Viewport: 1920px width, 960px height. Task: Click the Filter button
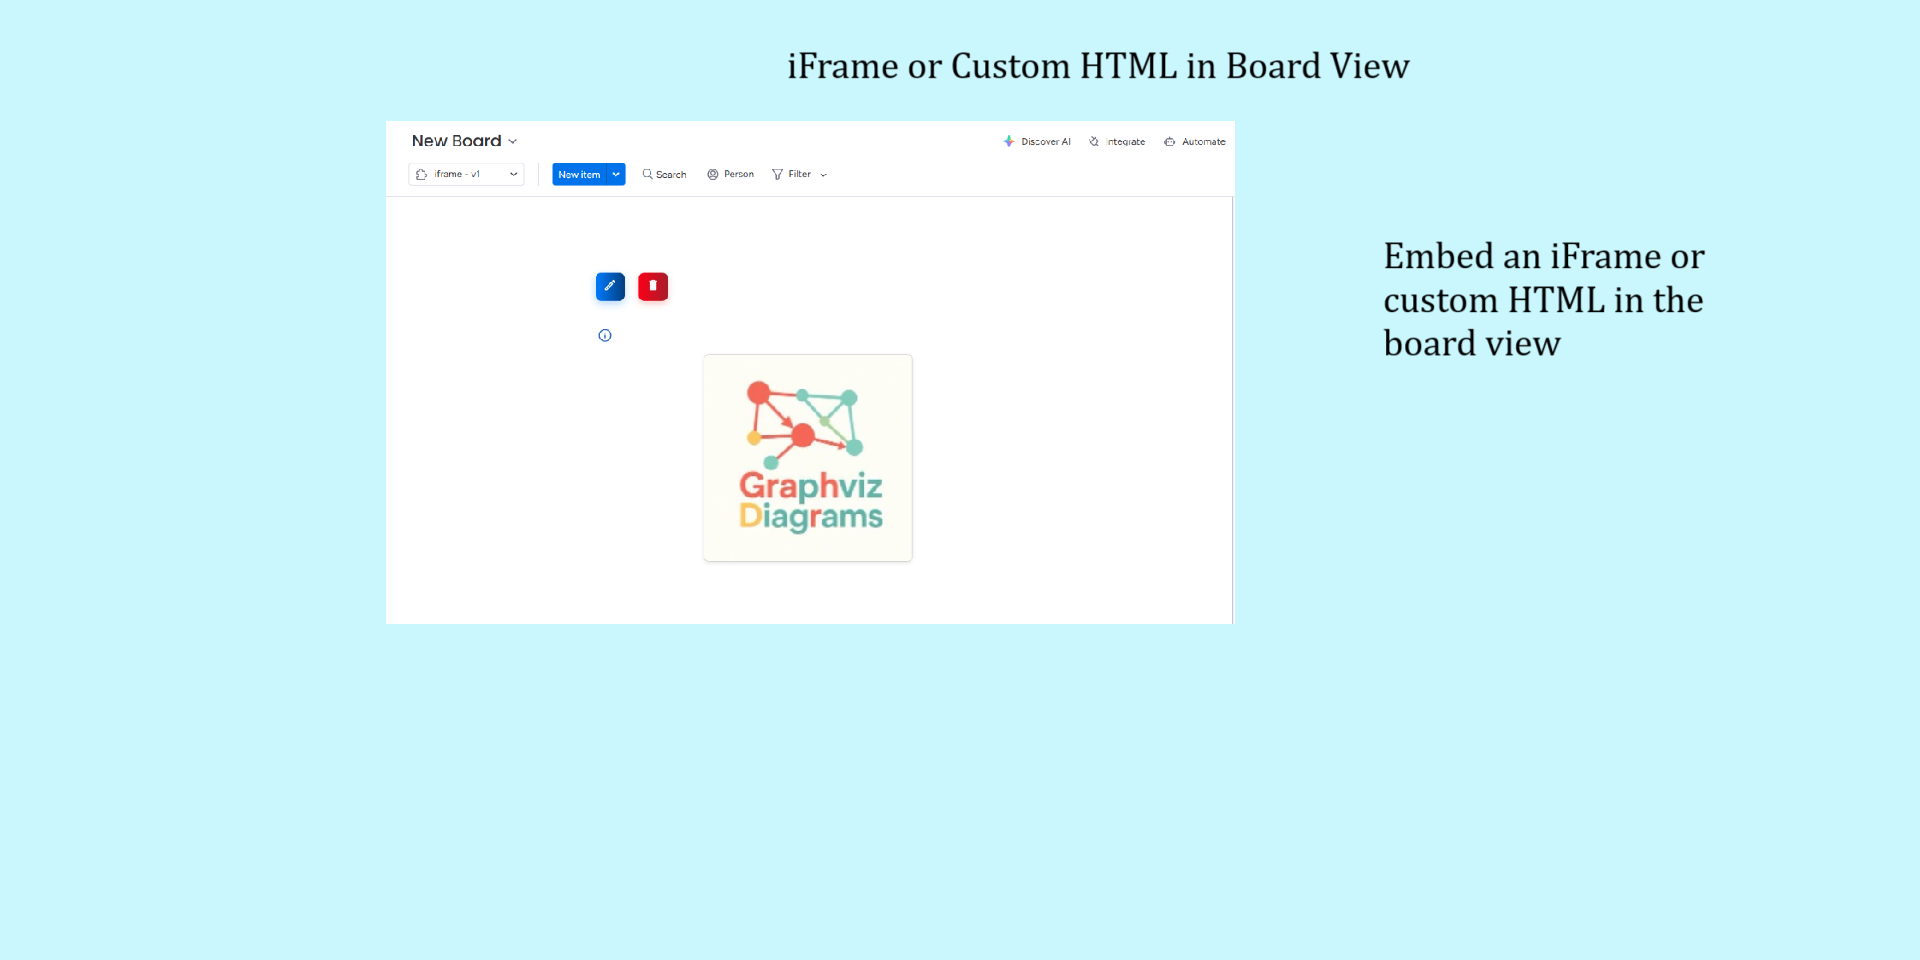791,174
